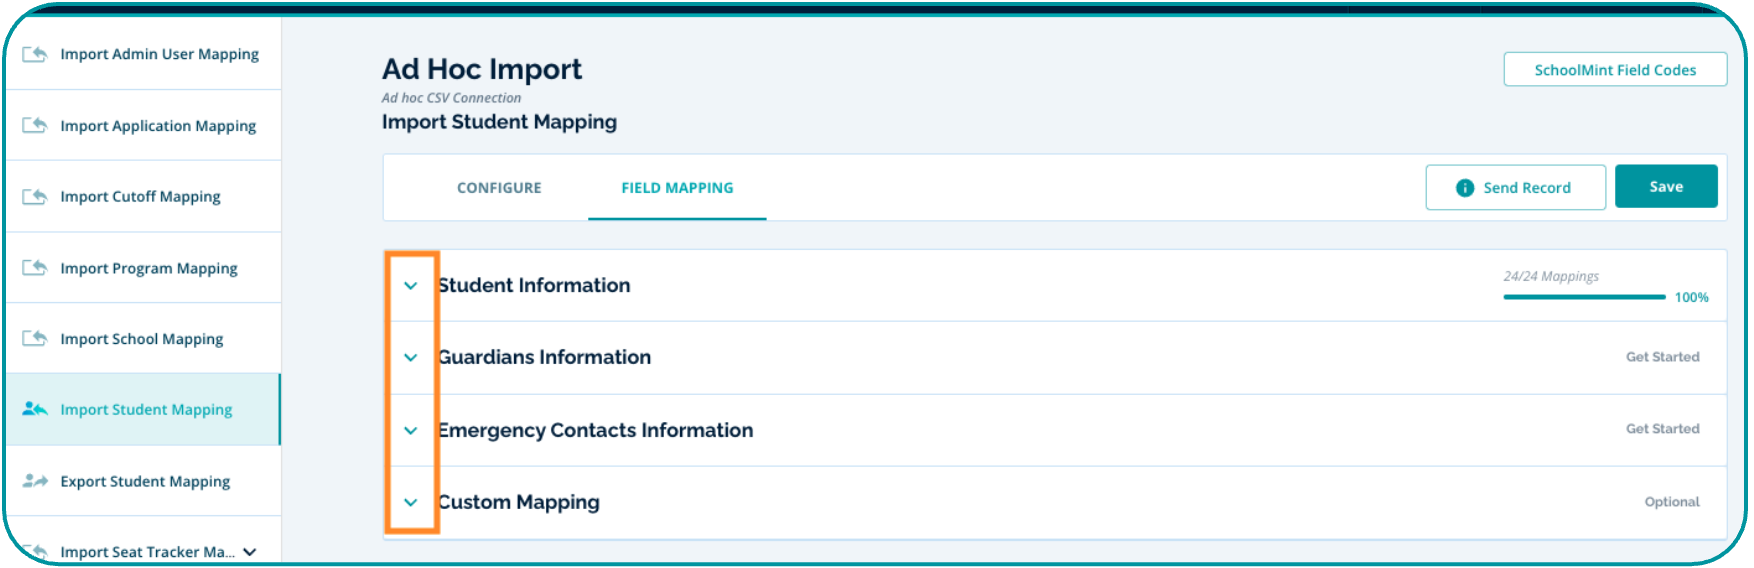Open SchoolMint Field Codes
The height and width of the screenshot is (568, 1754).
click(x=1614, y=70)
